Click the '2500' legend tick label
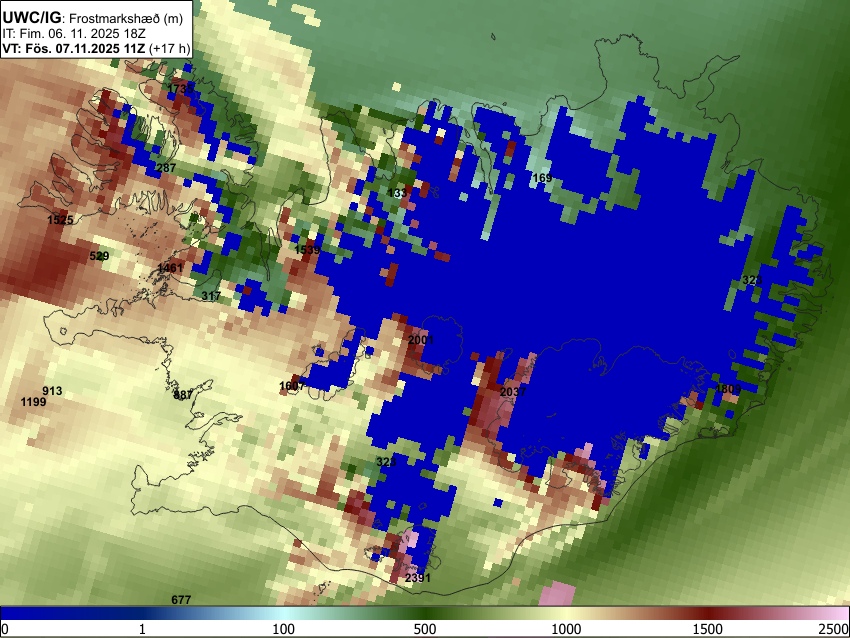The image size is (850, 638). (834, 629)
